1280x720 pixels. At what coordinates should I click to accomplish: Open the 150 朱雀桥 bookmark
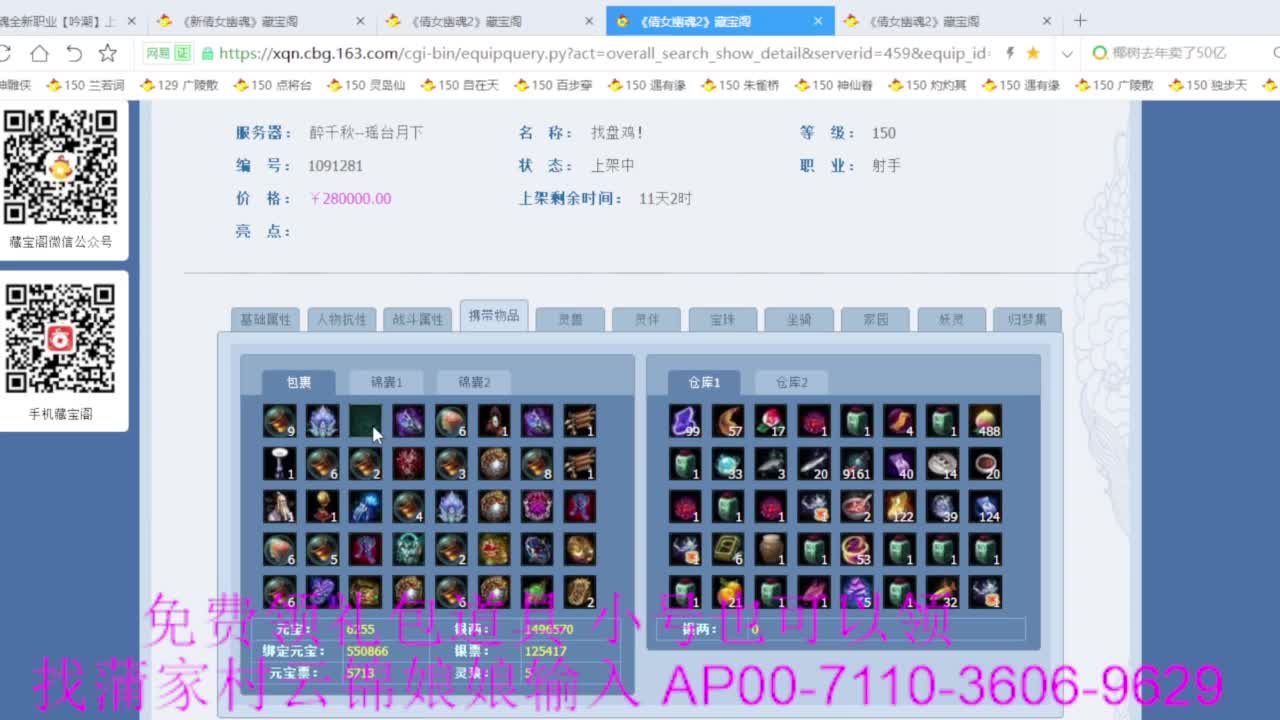(x=740, y=85)
